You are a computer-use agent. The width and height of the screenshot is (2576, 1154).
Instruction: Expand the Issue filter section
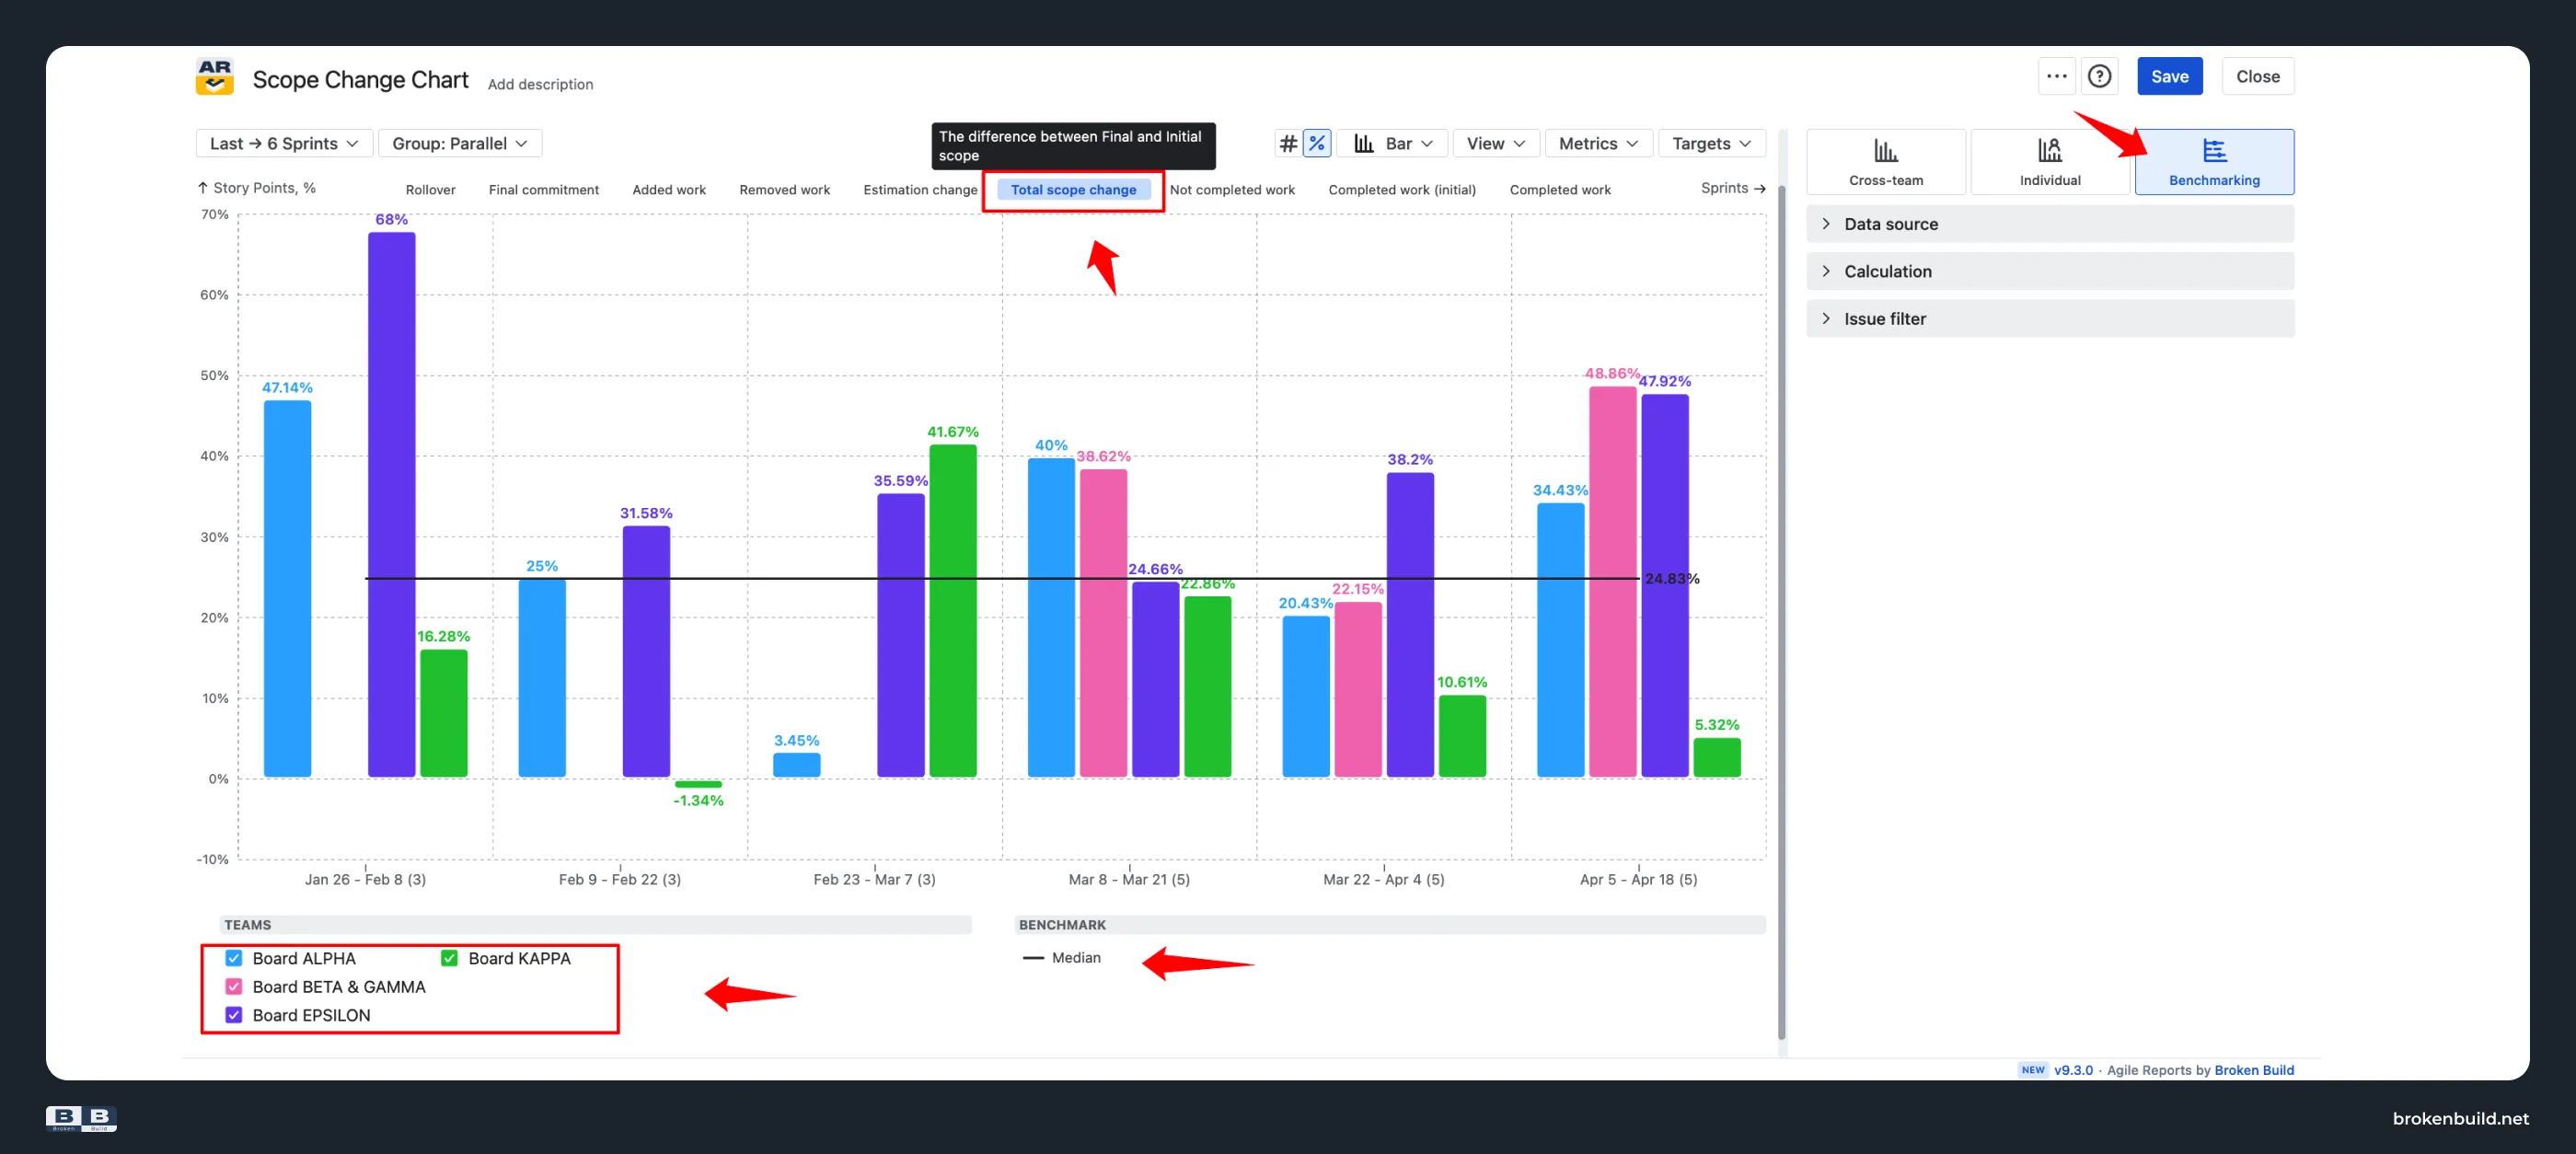pos(2049,318)
